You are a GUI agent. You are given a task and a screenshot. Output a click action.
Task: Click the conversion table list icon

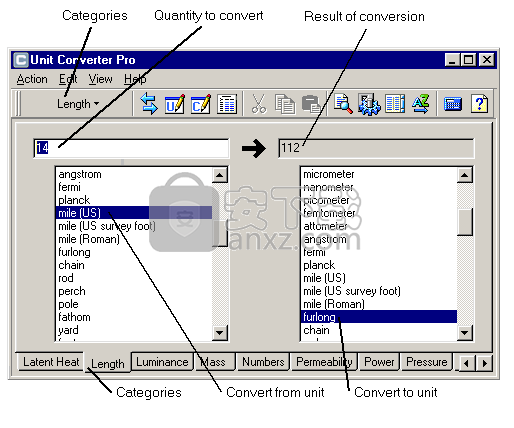(227, 104)
